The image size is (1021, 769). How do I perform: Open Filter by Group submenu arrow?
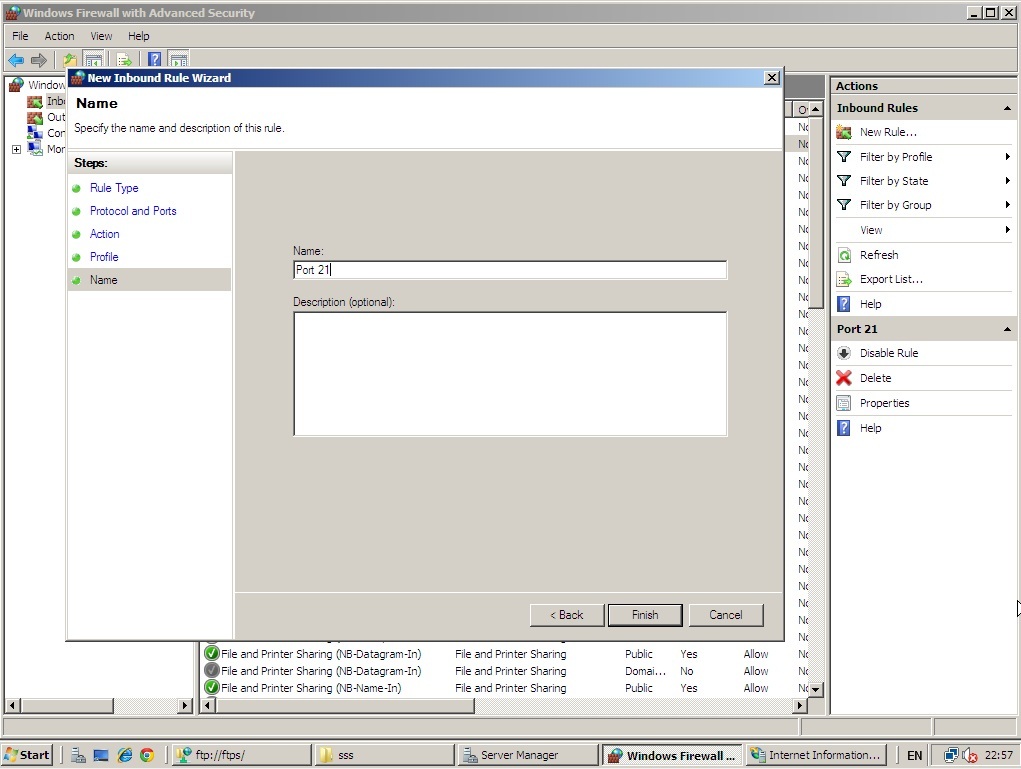click(1007, 205)
